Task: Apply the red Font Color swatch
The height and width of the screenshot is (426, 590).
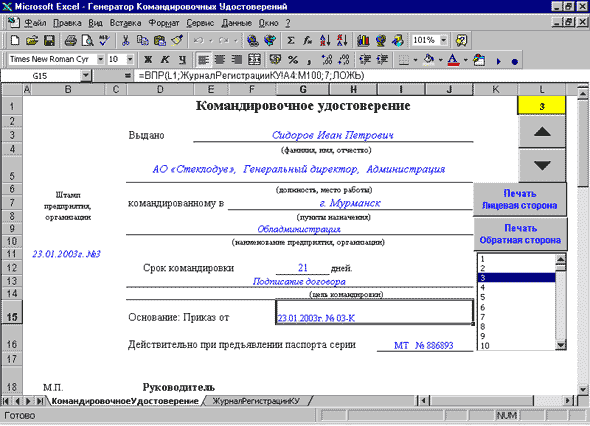Action: pos(454,59)
